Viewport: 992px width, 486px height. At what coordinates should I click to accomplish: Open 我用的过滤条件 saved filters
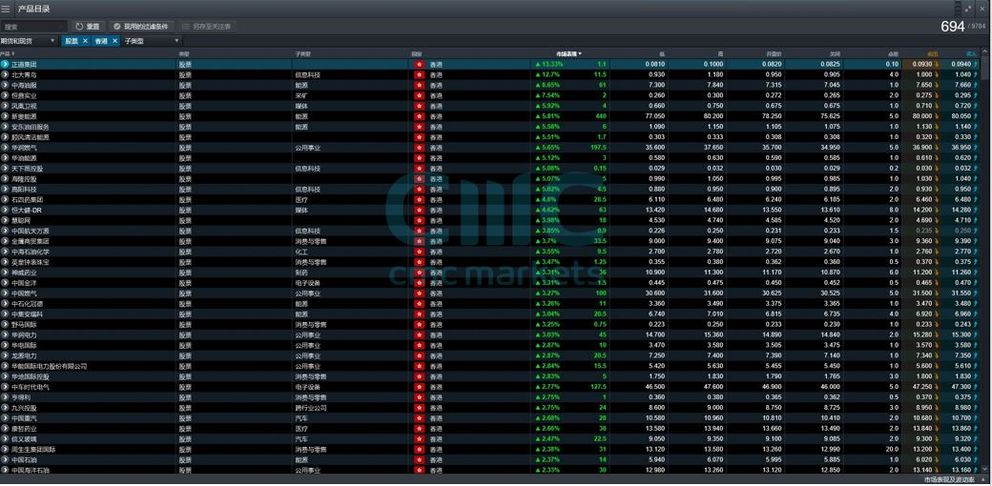tap(142, 27)
